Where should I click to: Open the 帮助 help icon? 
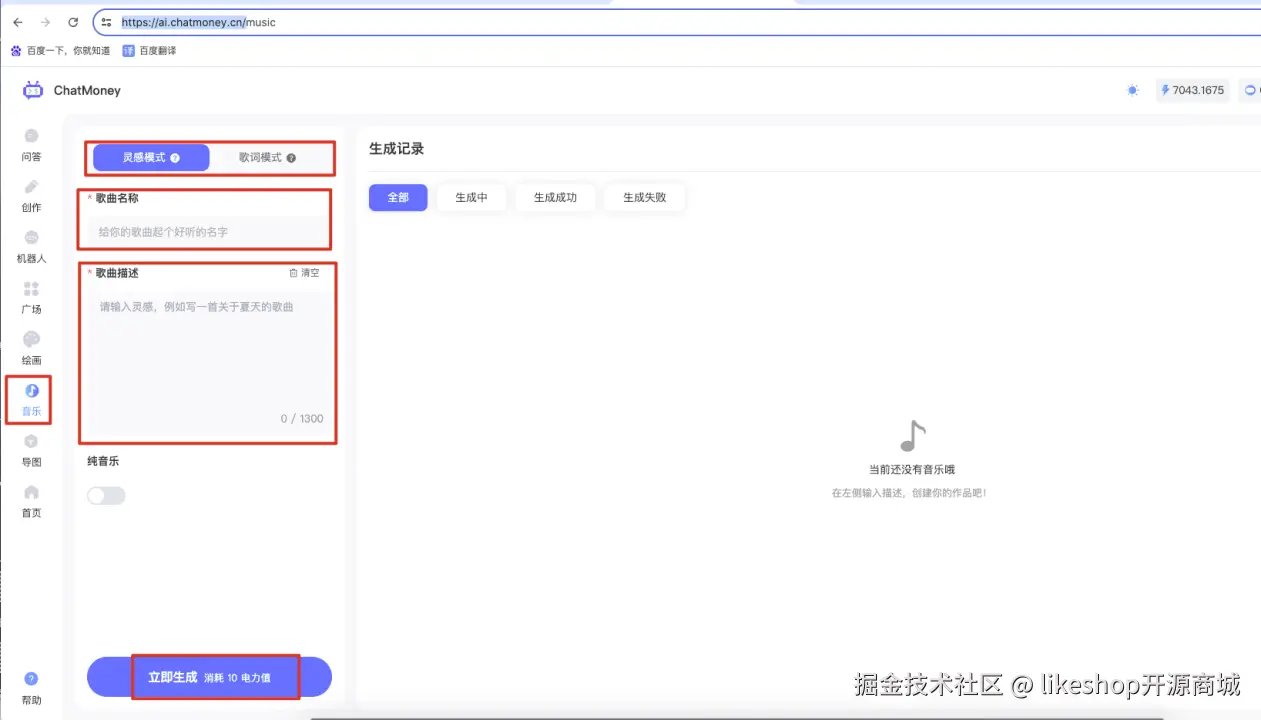[31, 679]
